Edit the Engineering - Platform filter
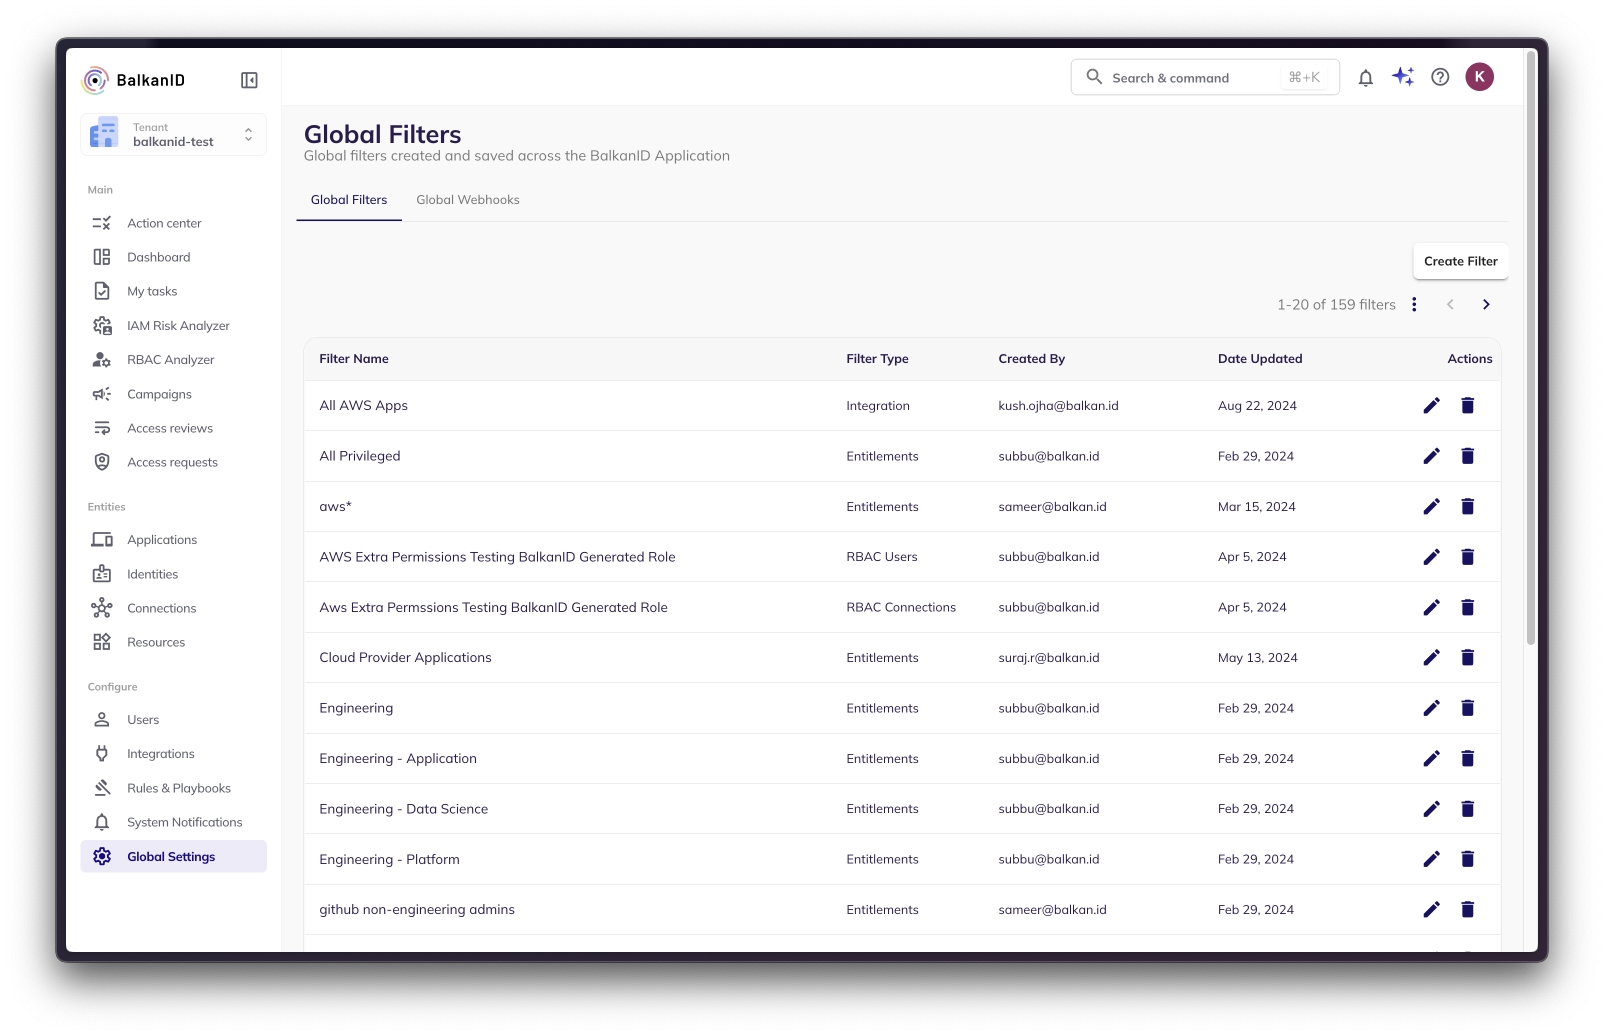Image resolution: width=1604 pixels, height=1036 pixels. [1432, 859]
